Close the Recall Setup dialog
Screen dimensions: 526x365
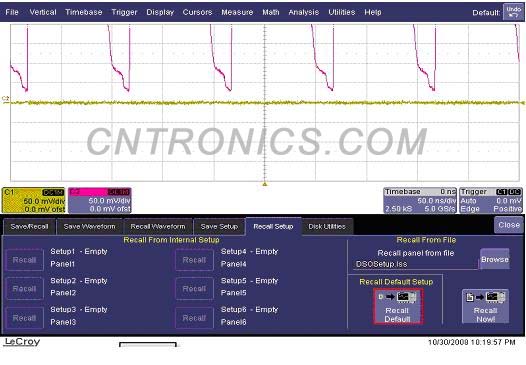(x=509, y=224)
